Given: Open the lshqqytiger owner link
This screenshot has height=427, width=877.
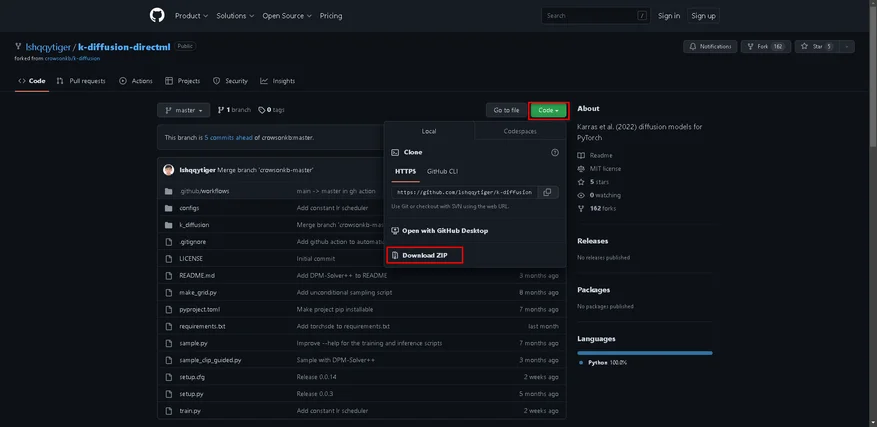Looking at the screenshot, I should click(x=48, y=47).
